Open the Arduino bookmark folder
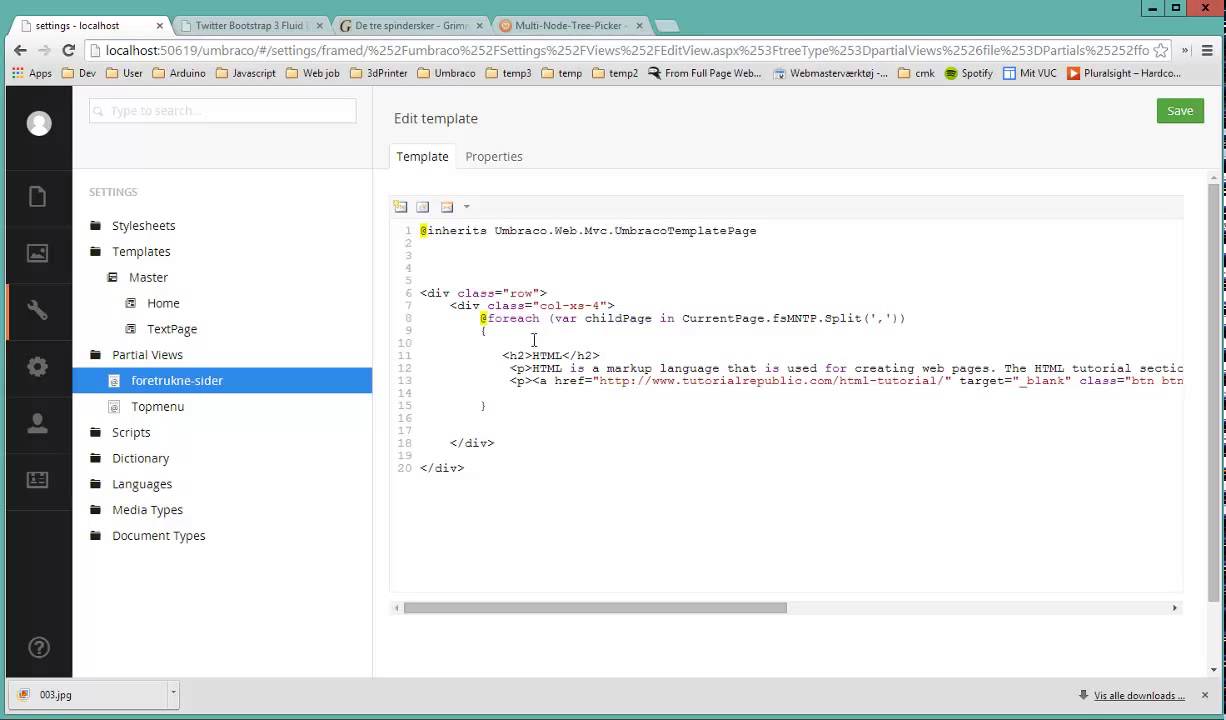Image resolution: width=1226 pixels, height=720 pixels. click(x=178, y=73)
